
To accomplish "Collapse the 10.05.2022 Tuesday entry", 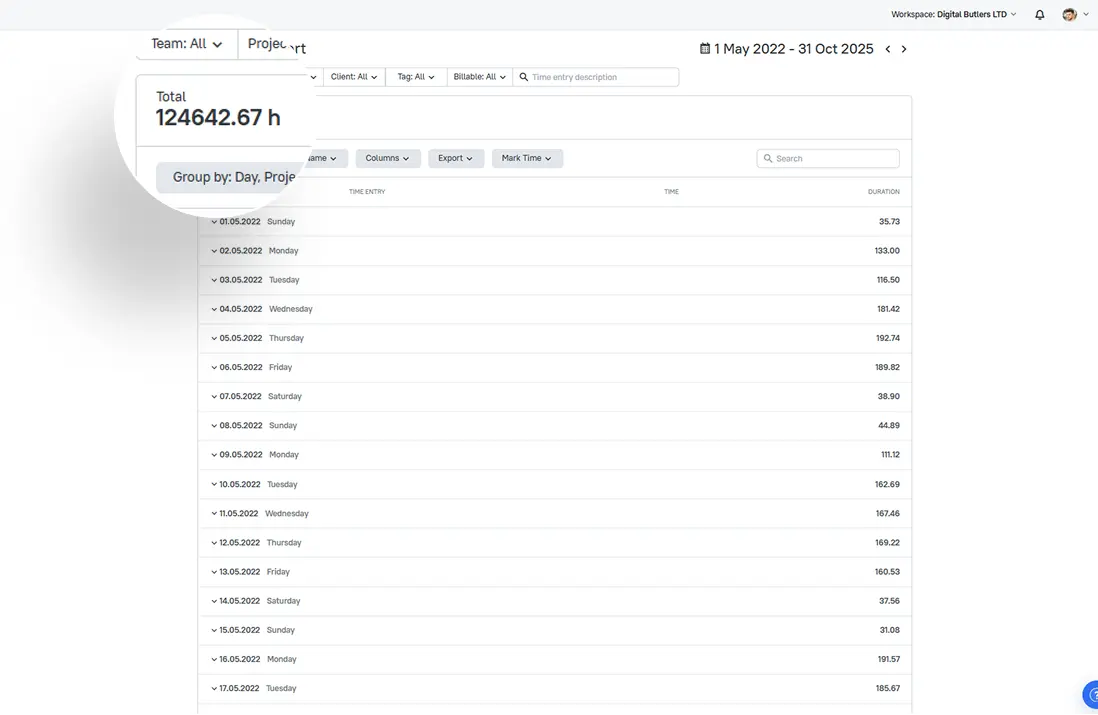I will (214, 483).
